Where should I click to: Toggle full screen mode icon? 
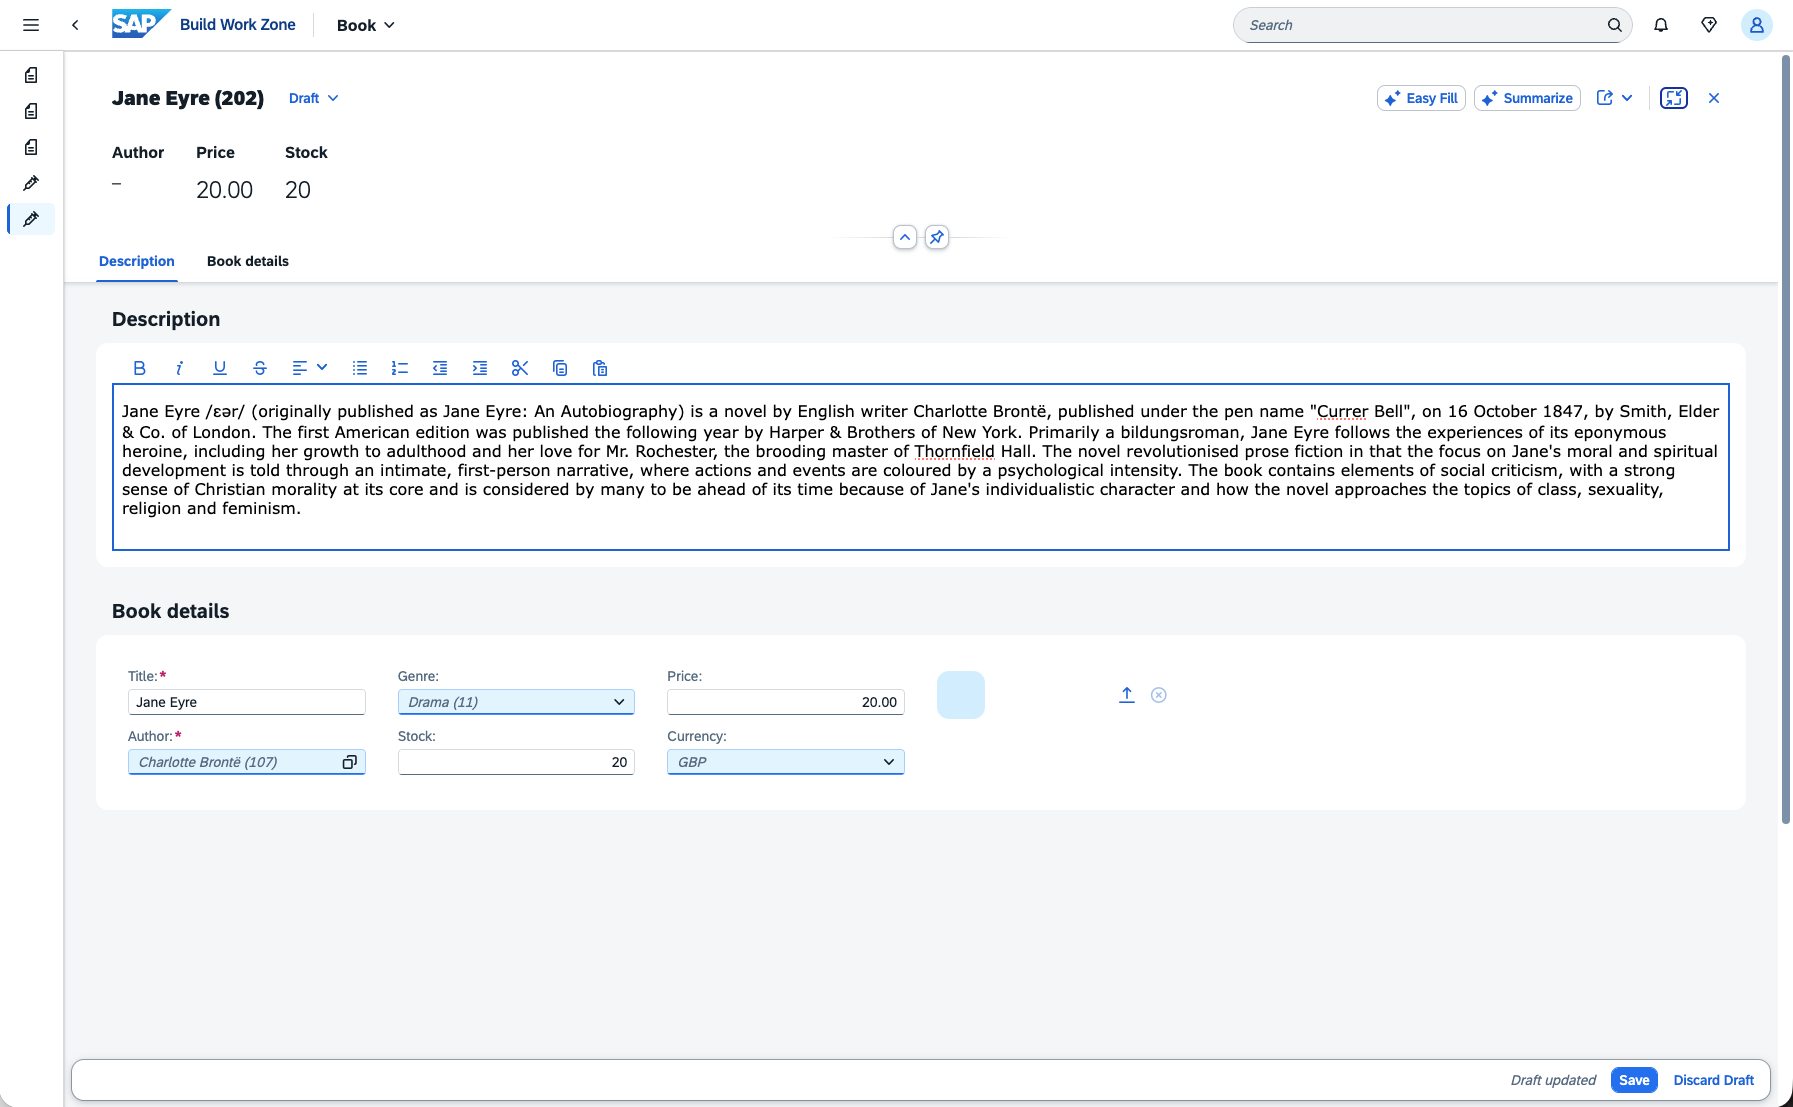pyautogui.click(x=1674, y=98)
